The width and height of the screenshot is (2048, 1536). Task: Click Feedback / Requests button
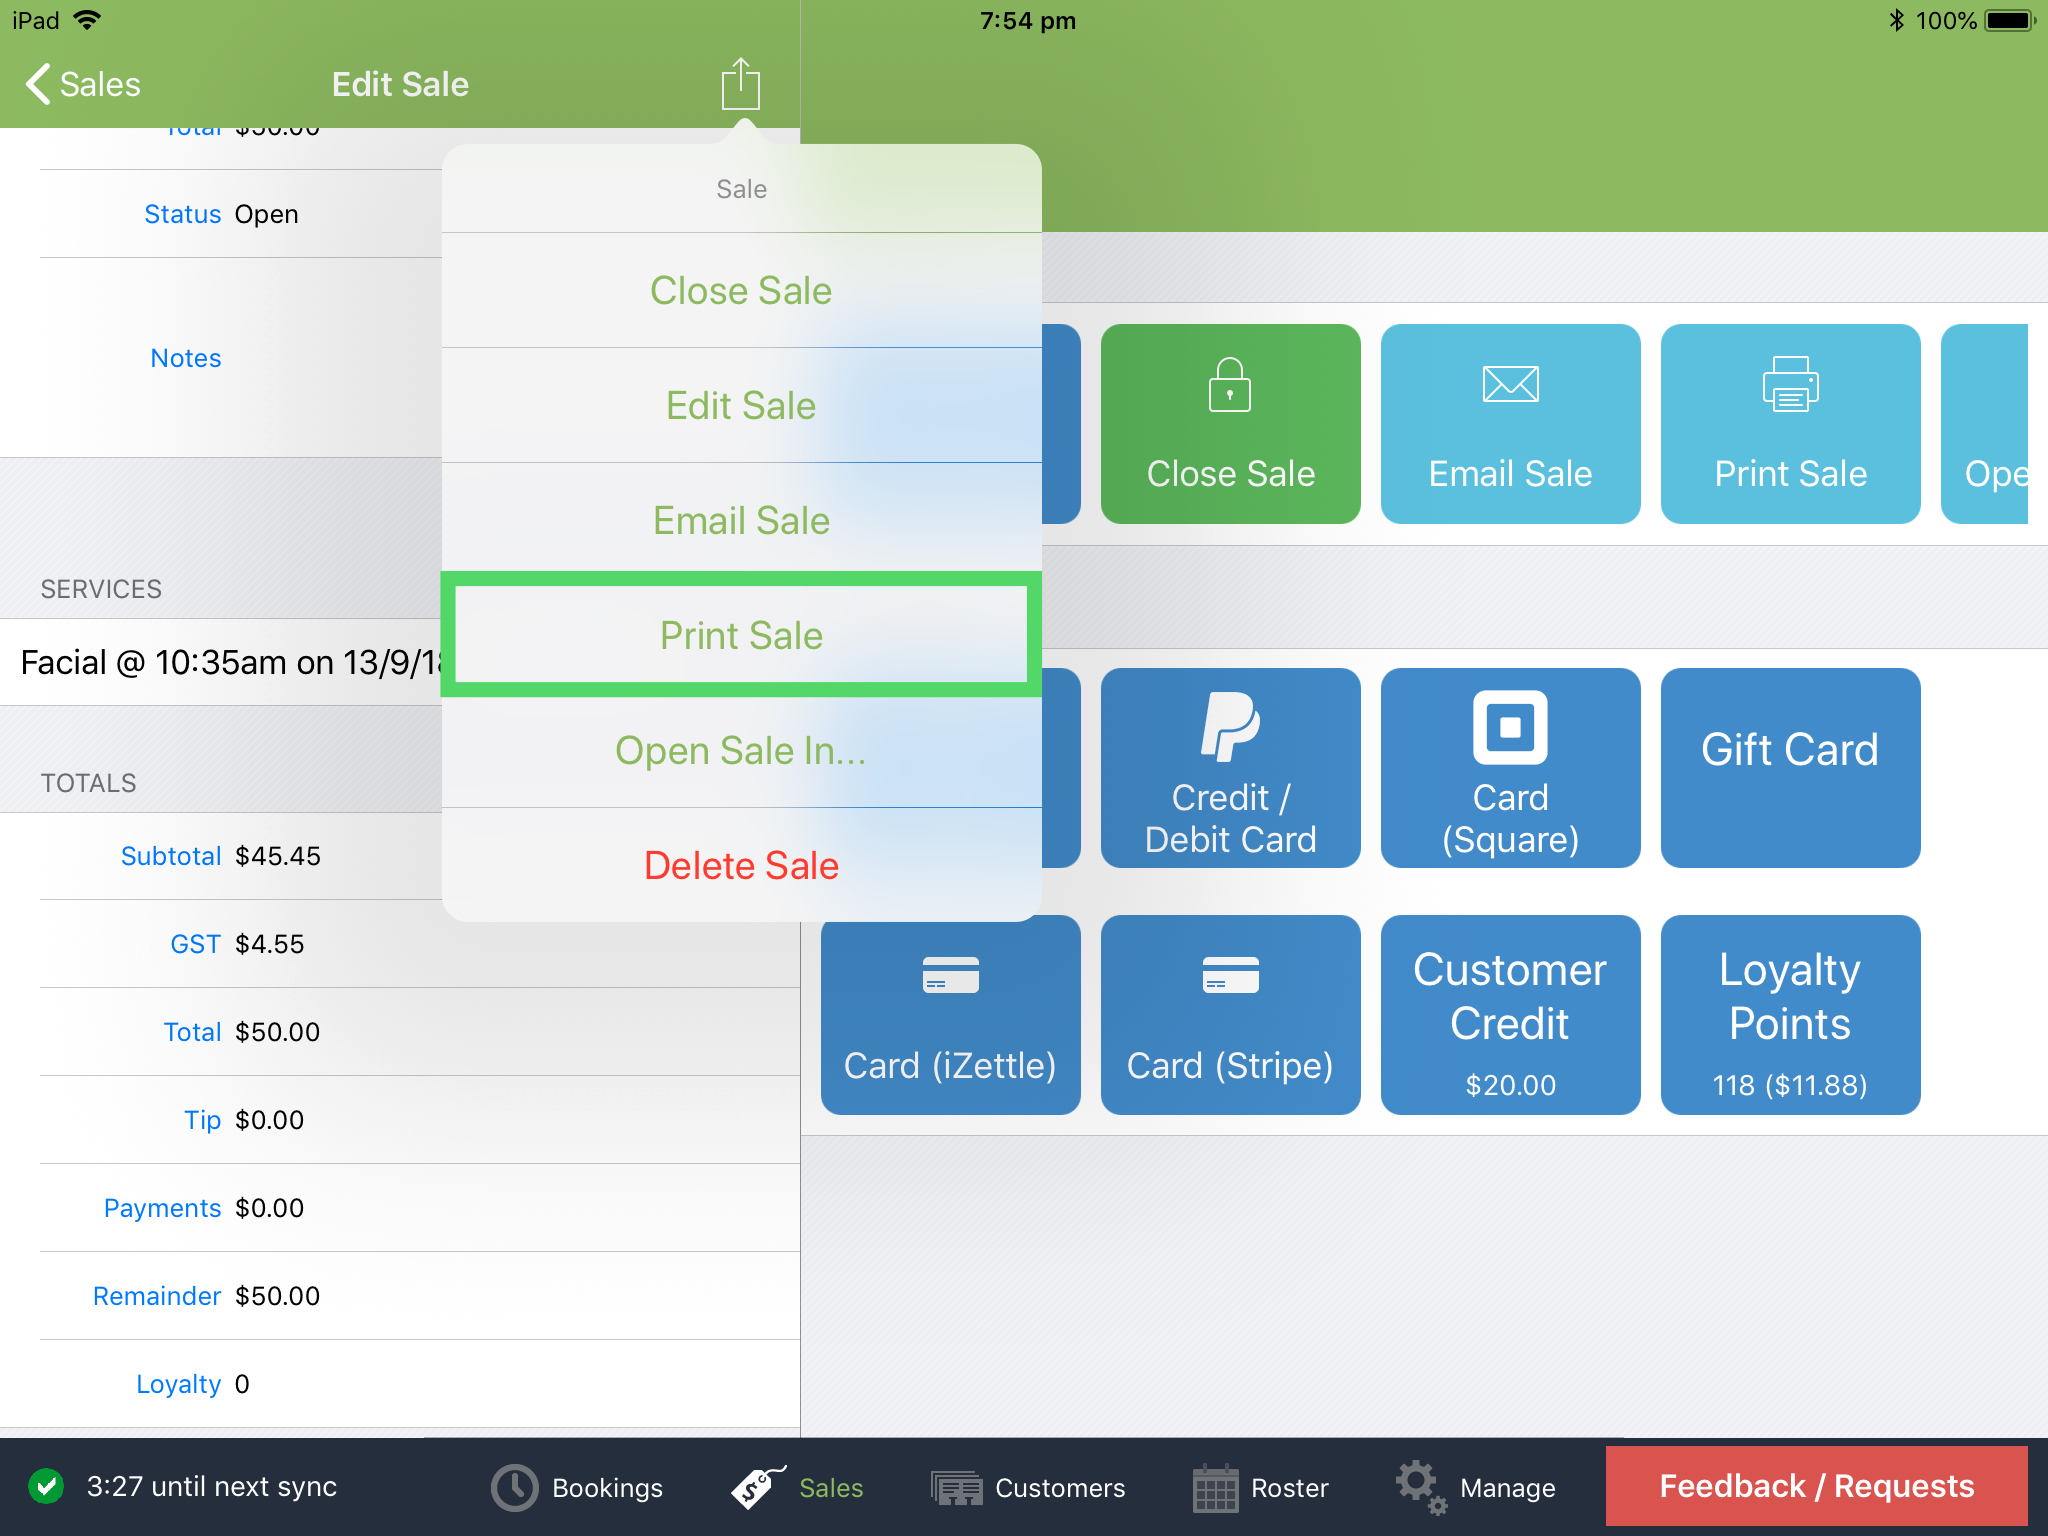1816,1486
